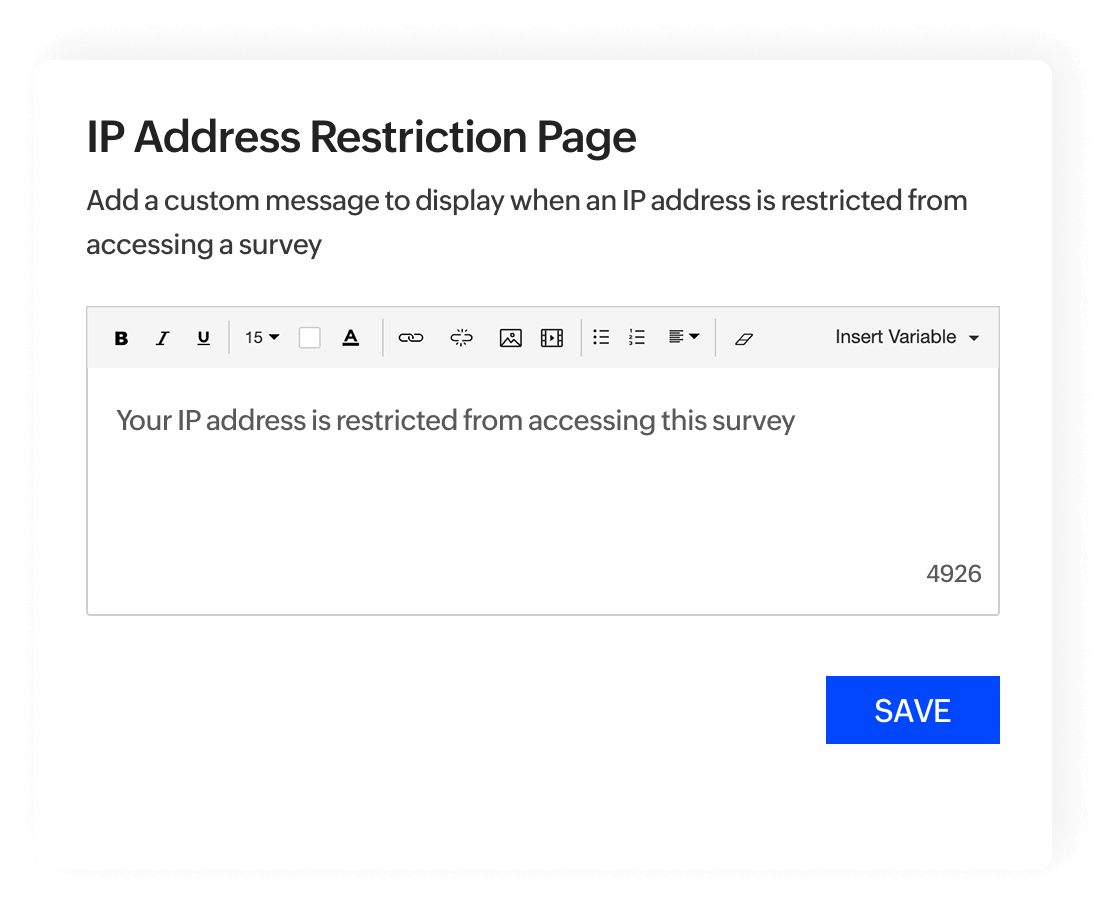The image size is (1114, 906).
Task: Open the font size dropdown
Action: pos(260,338)
